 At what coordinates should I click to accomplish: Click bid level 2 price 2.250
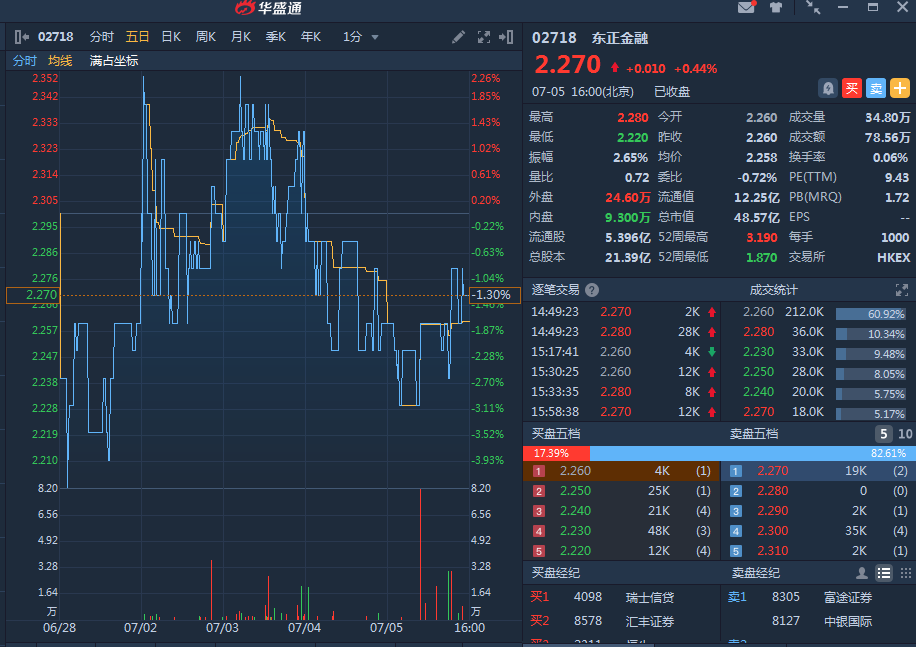575,491
